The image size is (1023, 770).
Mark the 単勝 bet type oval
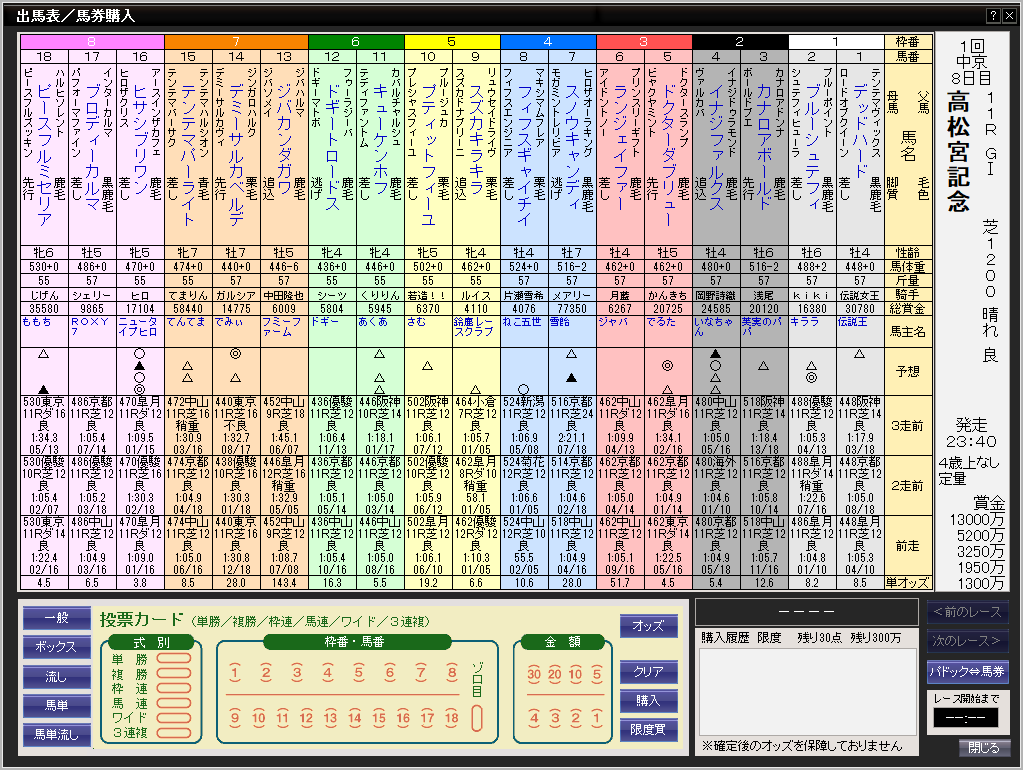(x=174, y=659)
